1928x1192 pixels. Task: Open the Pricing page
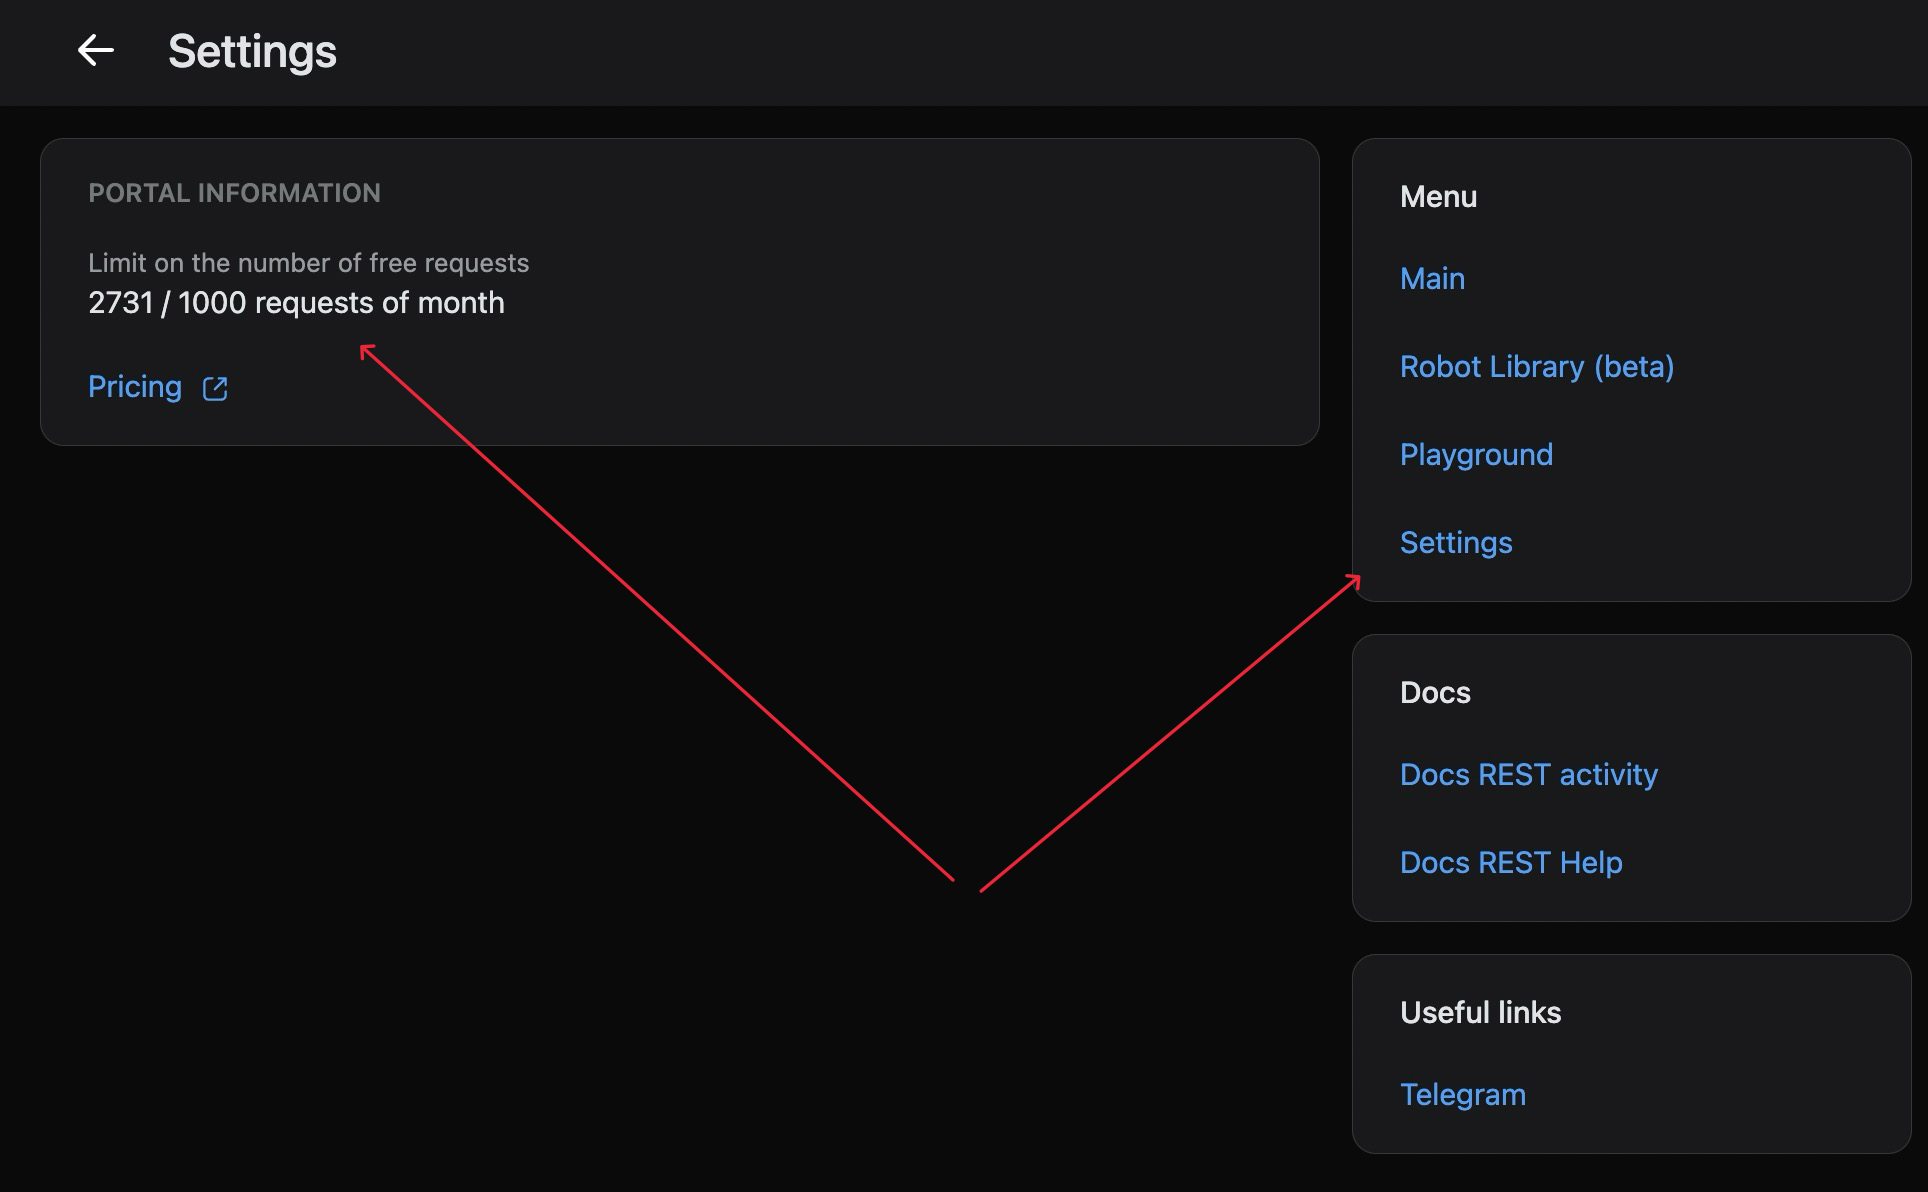134,386
